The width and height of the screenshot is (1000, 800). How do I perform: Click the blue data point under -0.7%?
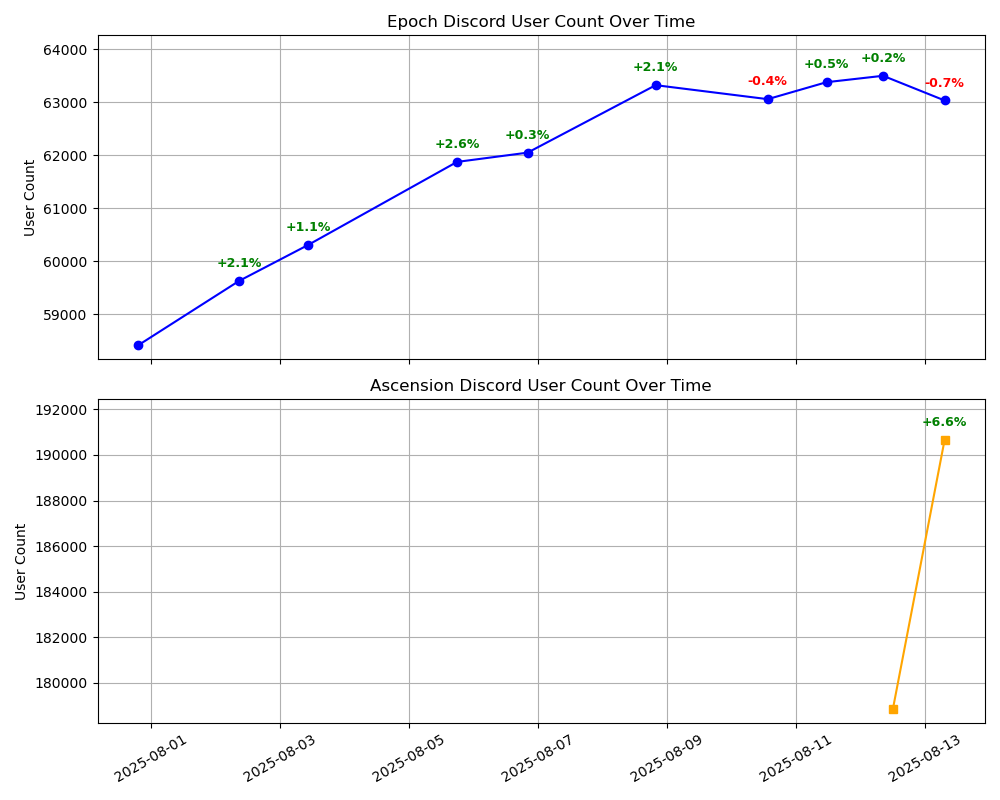point(945,101)
